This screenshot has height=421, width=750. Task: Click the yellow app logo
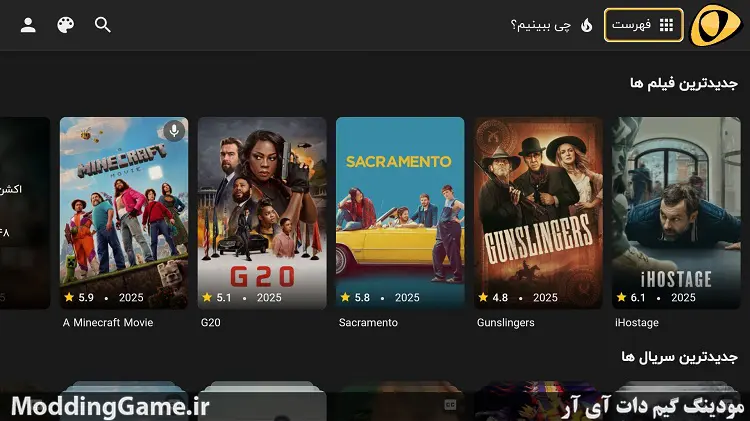click(x=716, y=25)
